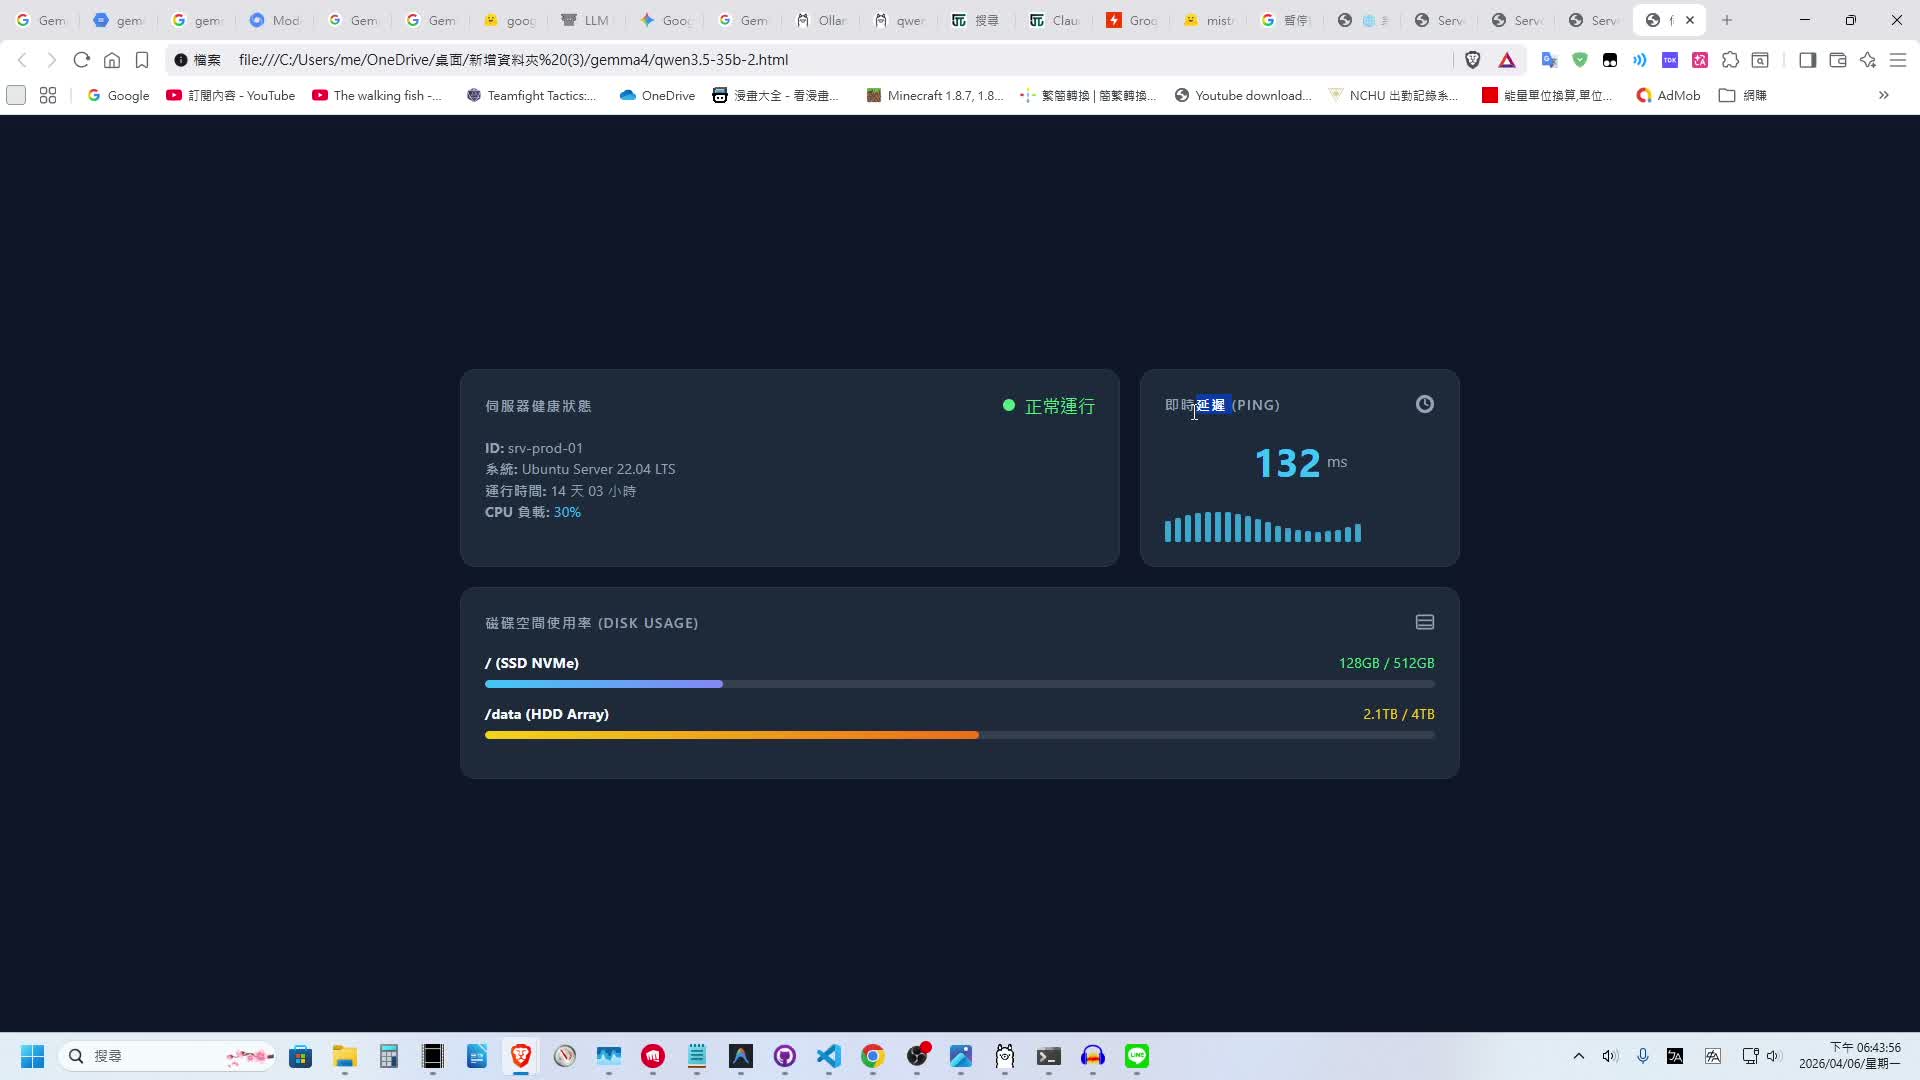Open the apps grid icon in bookmarks bar
1920x1080 pixels.
click(x=47, y=95)
